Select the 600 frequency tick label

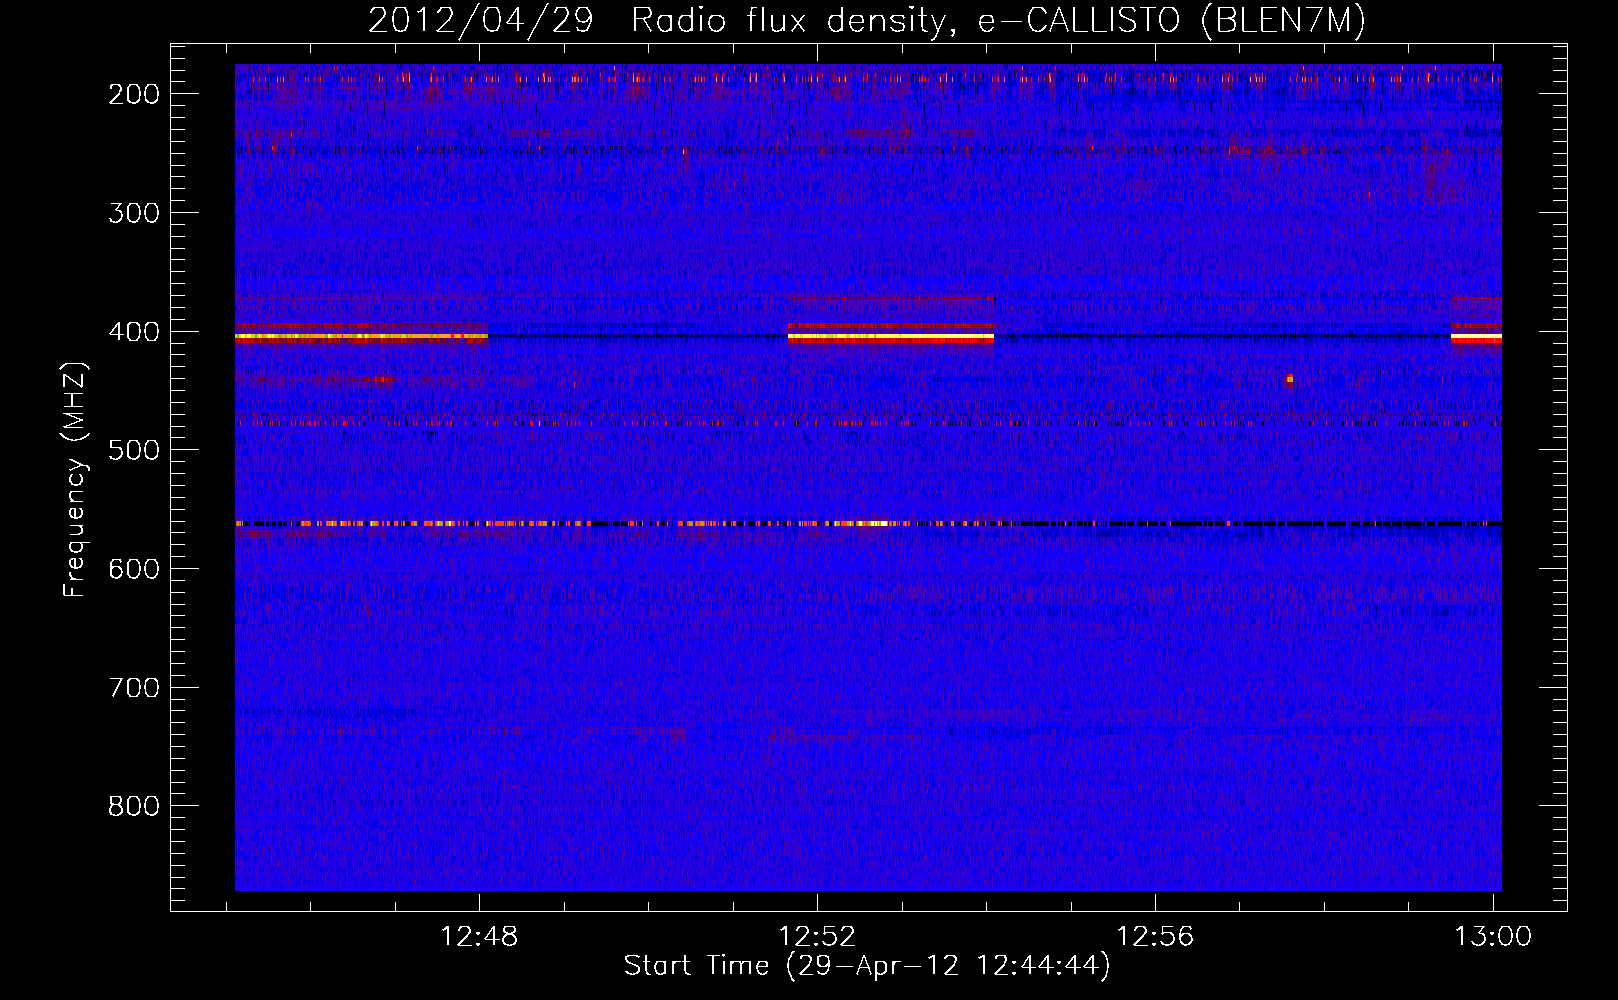134,569
